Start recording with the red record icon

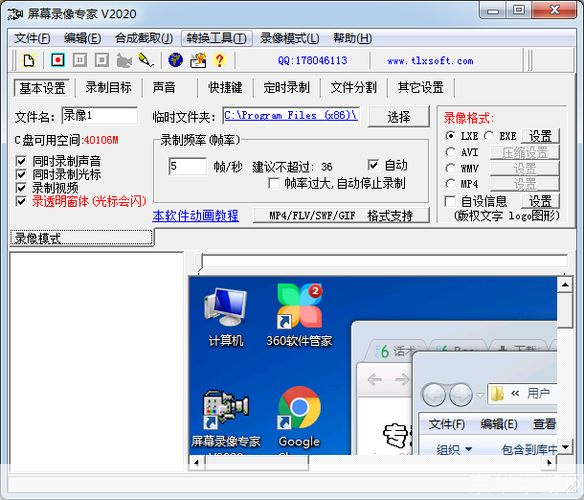58,60
